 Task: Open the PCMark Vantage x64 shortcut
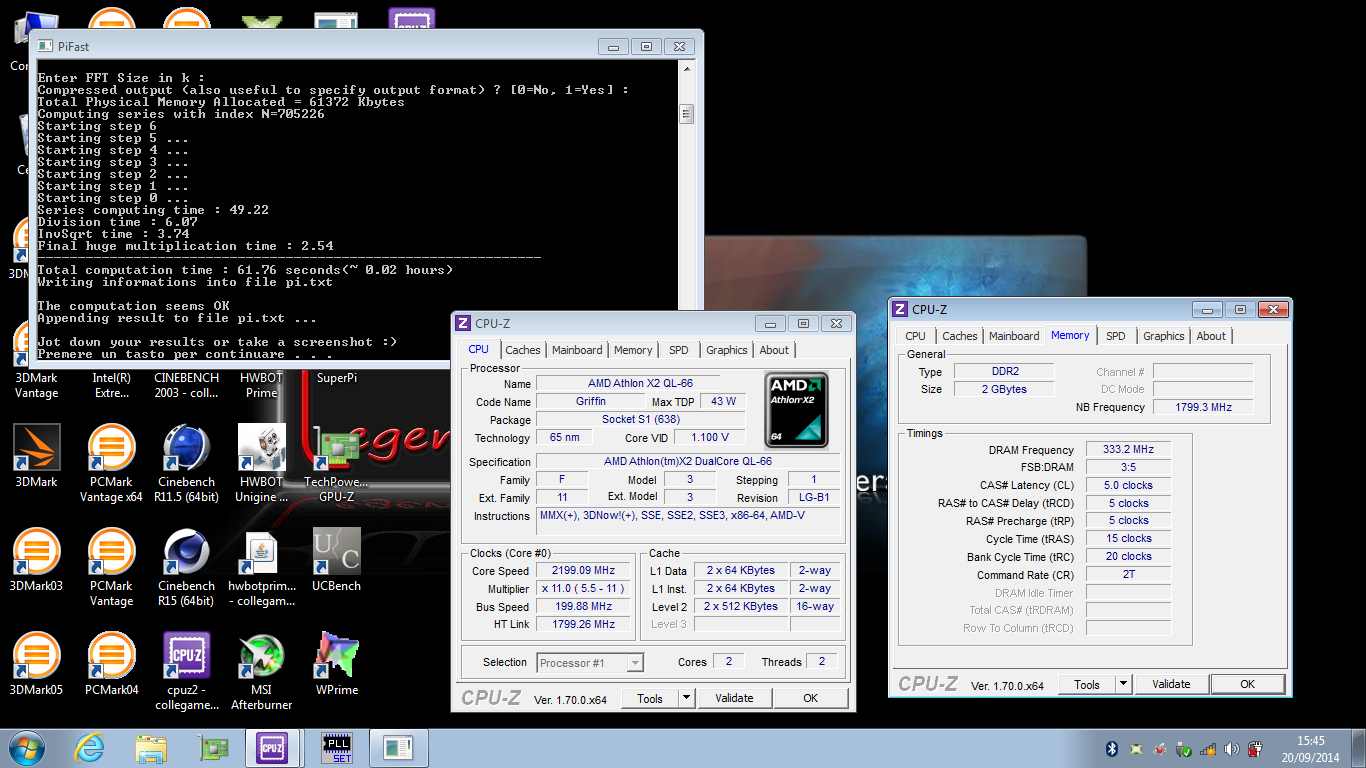pyautogui.click(x=111, y=463)
